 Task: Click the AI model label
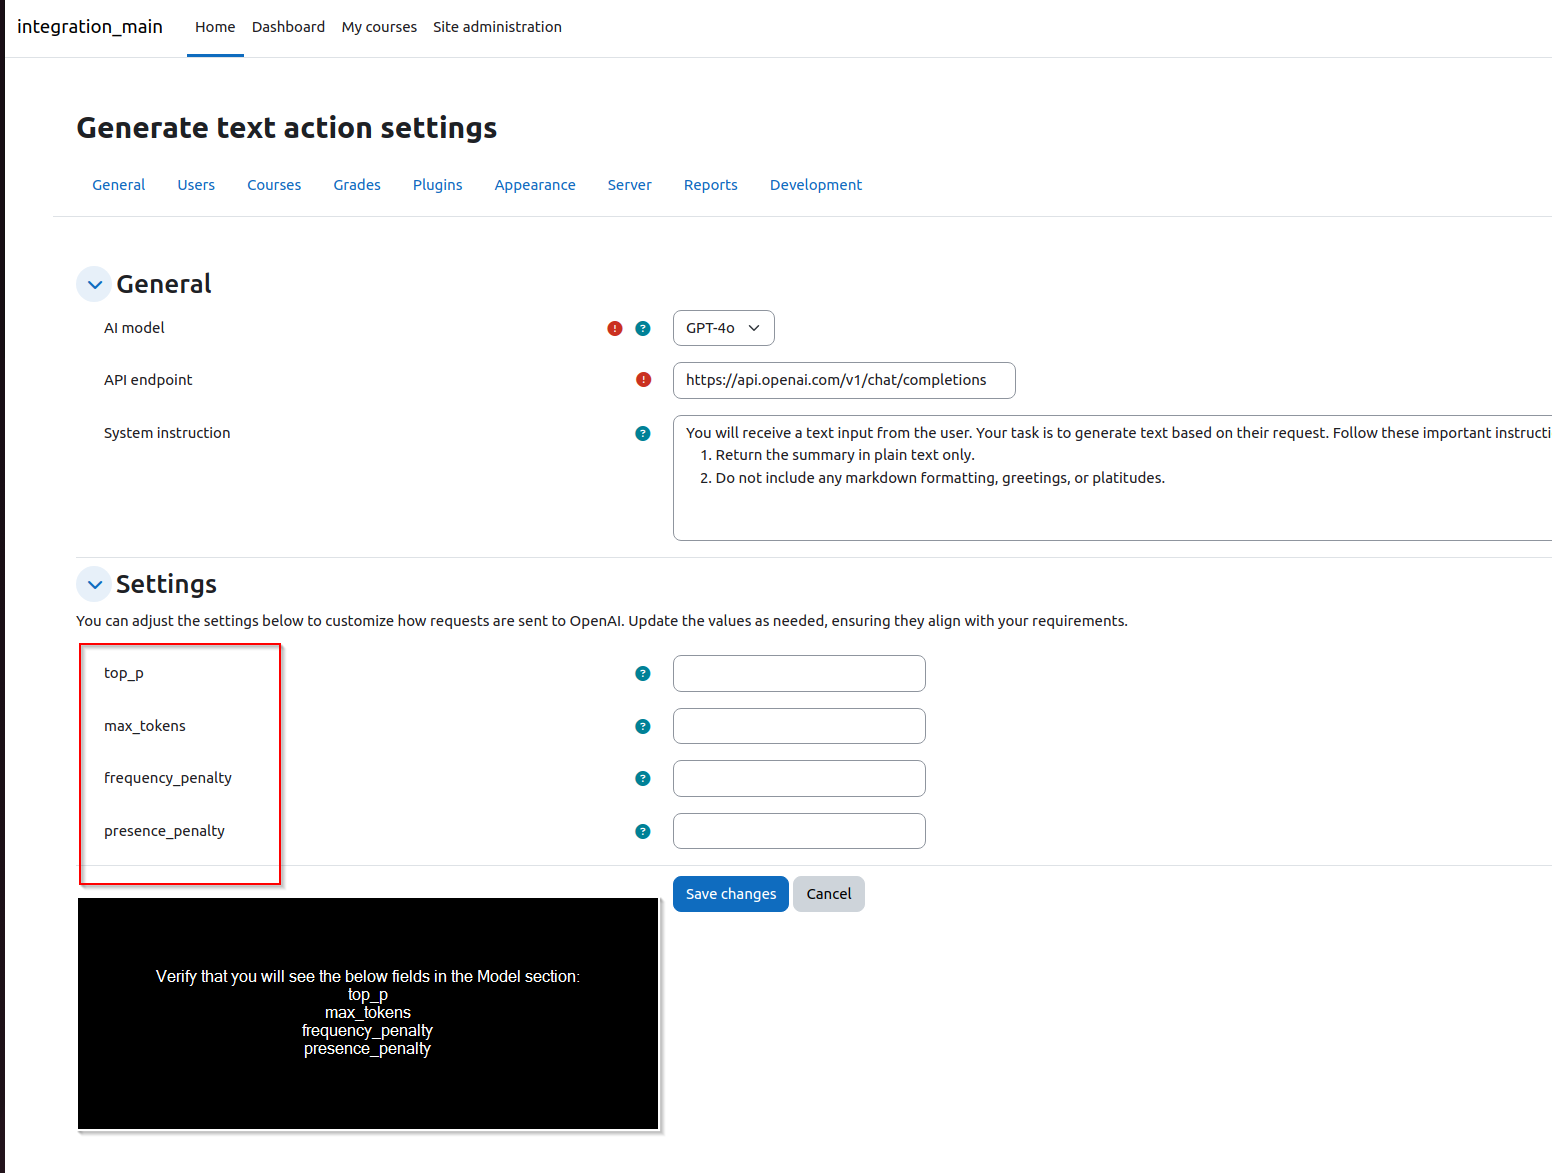[134, 328]
